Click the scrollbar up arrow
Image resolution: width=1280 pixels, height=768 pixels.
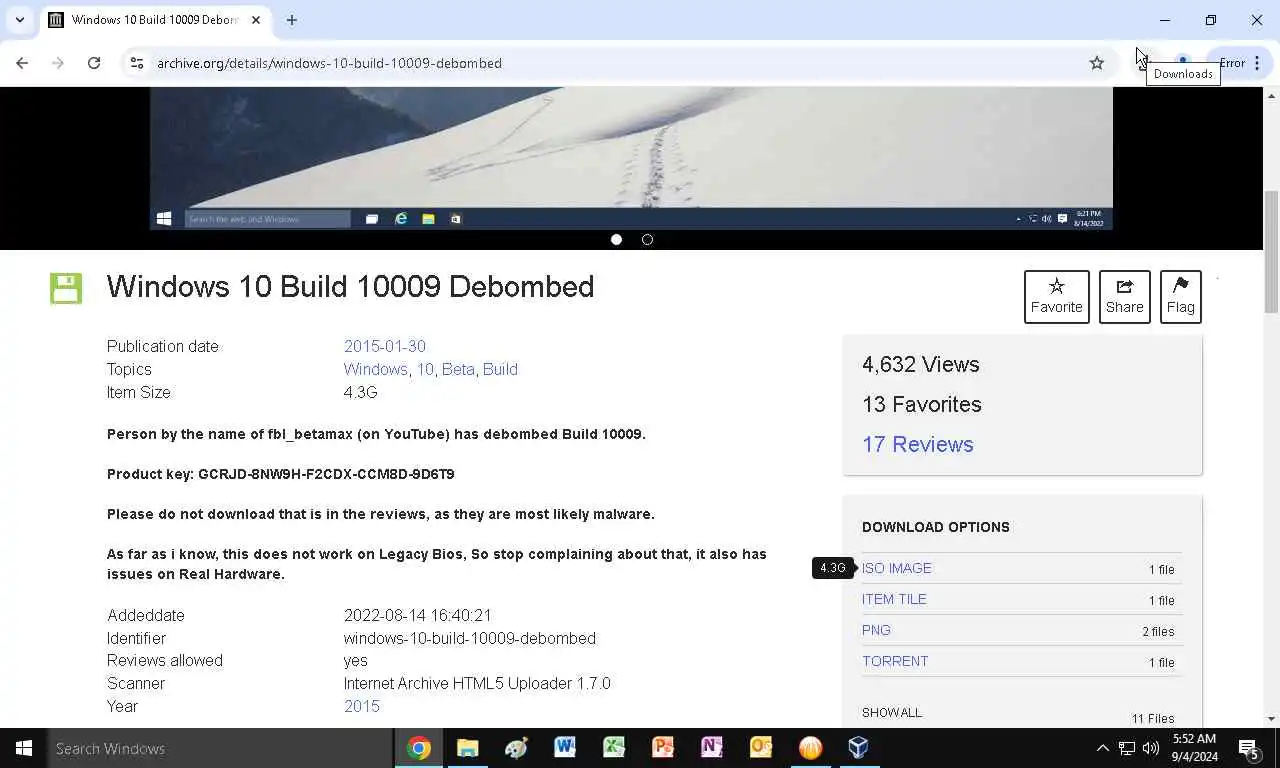(x=1271, y=95)
